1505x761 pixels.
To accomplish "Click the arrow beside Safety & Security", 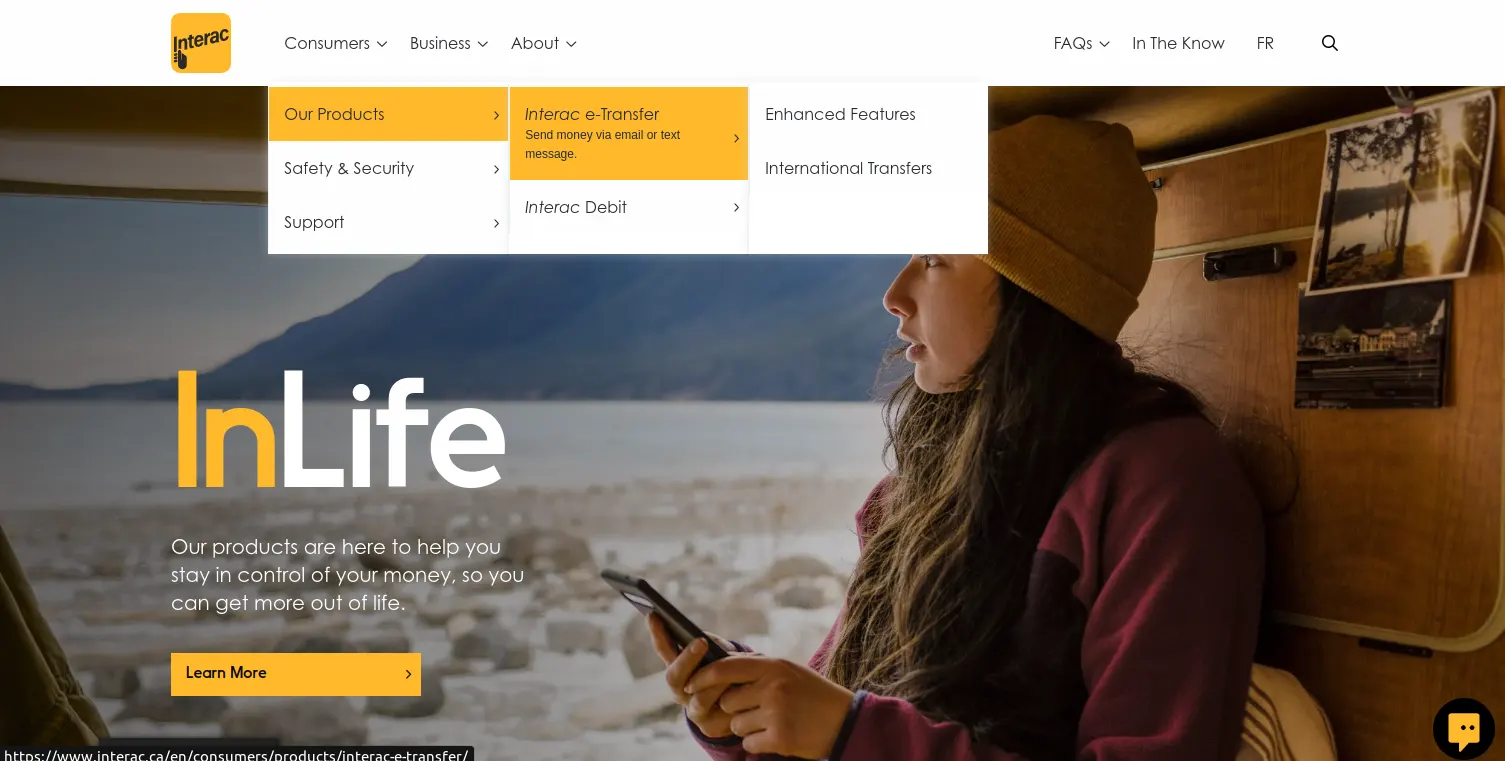I will tap(496, 169).
